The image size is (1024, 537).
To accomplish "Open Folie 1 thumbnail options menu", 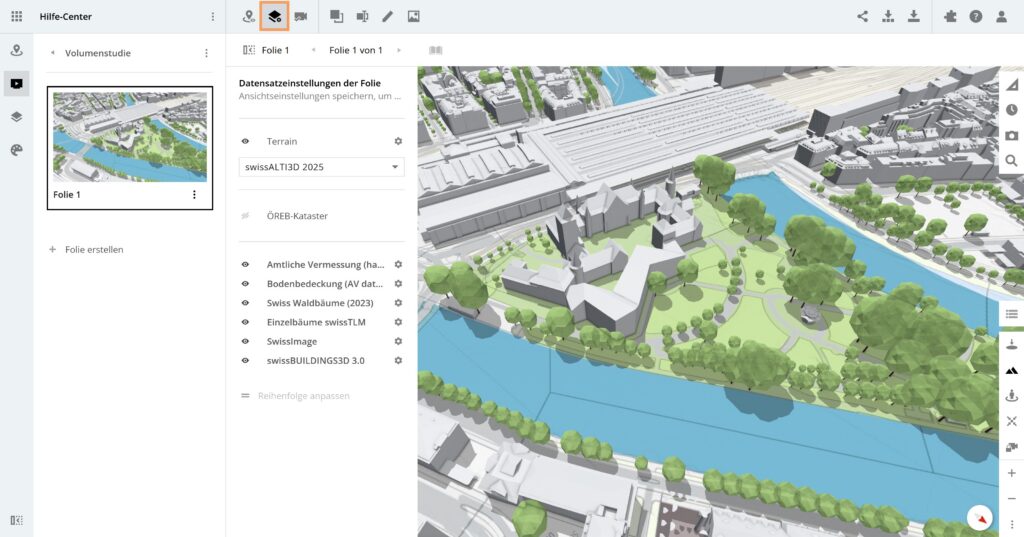I will 194,195.
